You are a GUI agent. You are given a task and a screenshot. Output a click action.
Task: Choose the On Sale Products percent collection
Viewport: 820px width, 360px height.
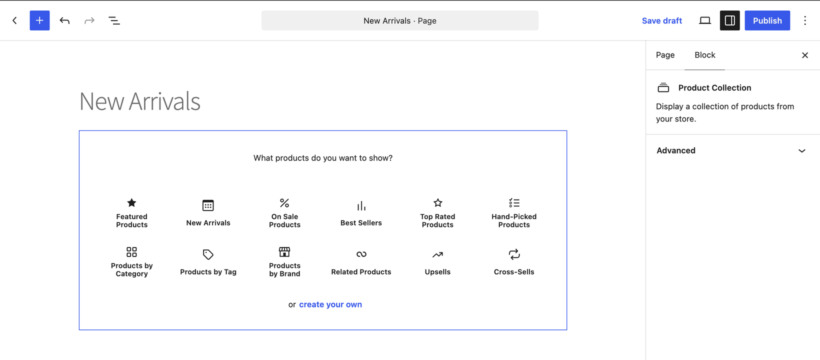[284, 212]
